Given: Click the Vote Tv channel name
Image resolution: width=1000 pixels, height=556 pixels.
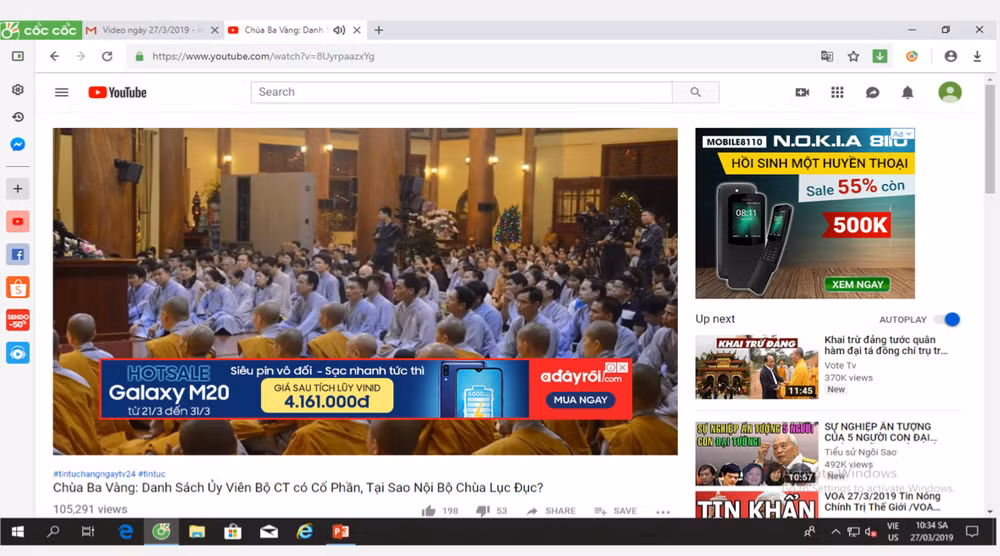Looking at the screenshot, I should coord(840,365).
